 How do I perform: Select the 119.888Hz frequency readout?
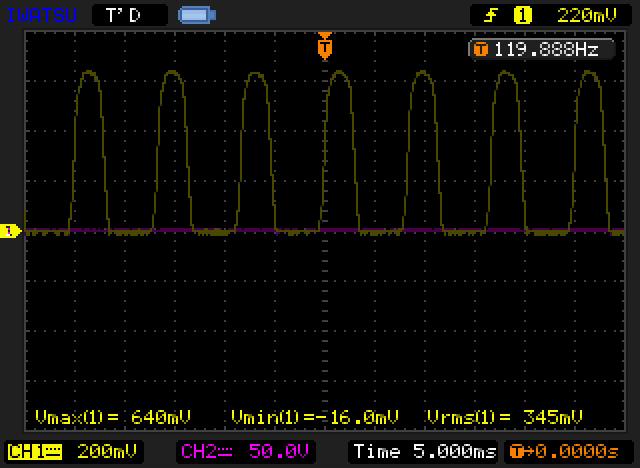point(546,50)
